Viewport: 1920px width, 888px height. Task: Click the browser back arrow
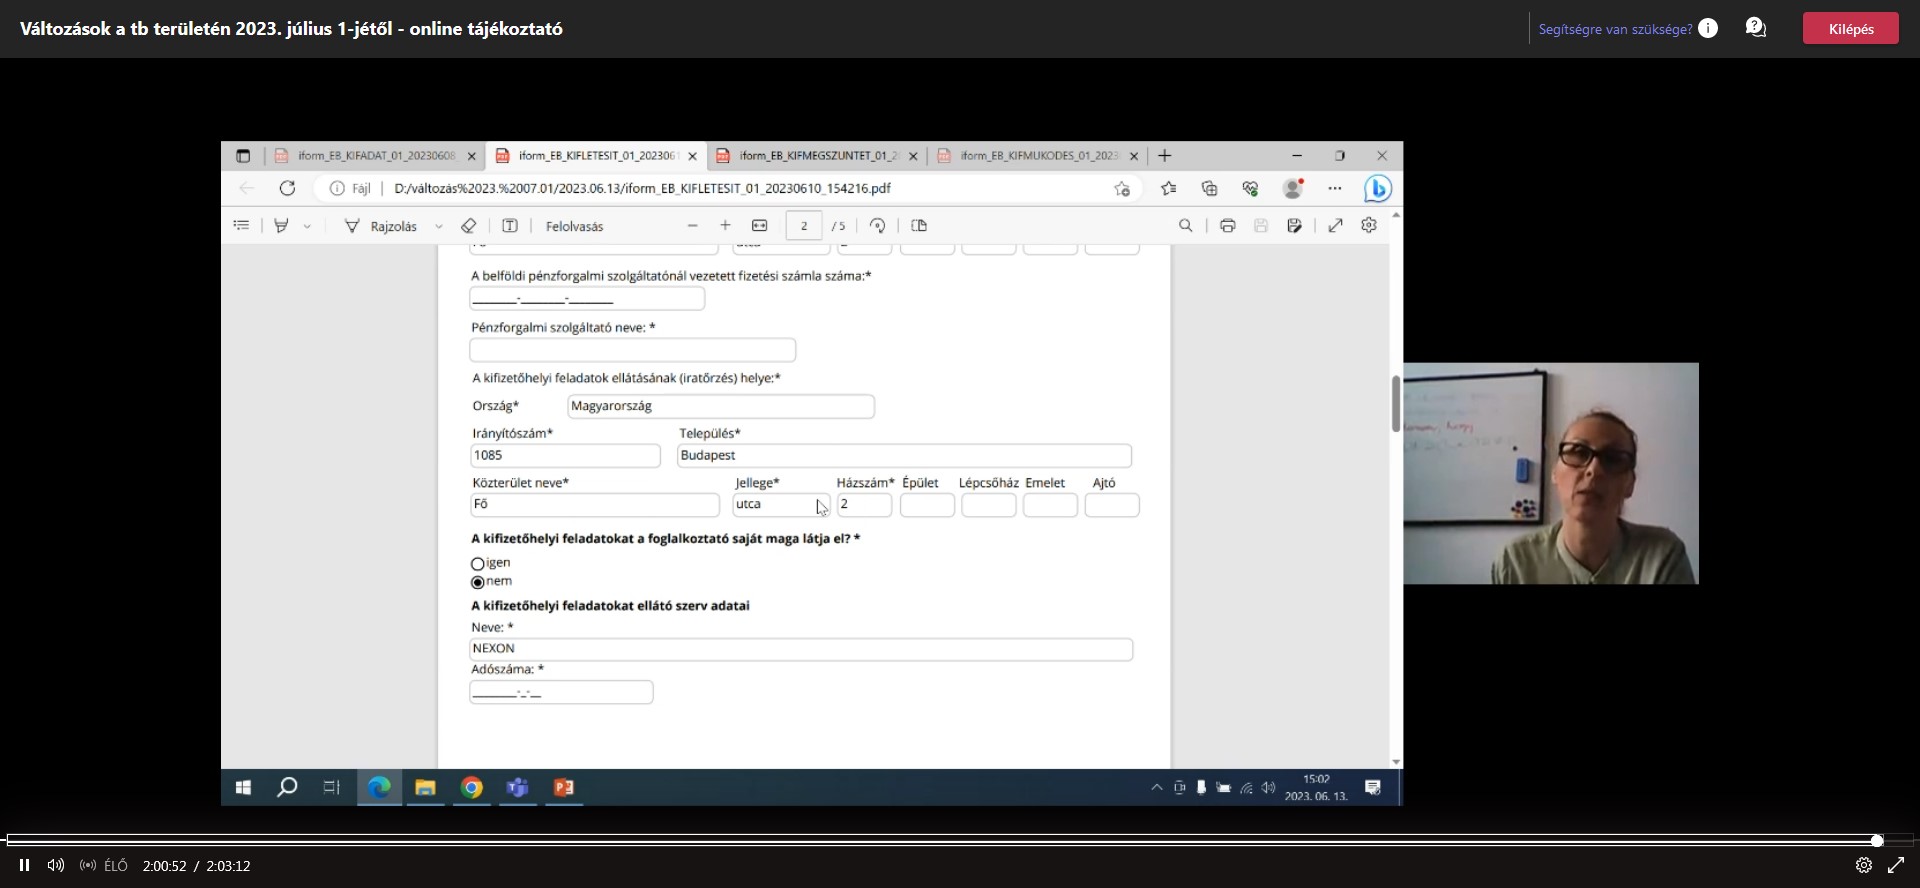click(247, 188)
